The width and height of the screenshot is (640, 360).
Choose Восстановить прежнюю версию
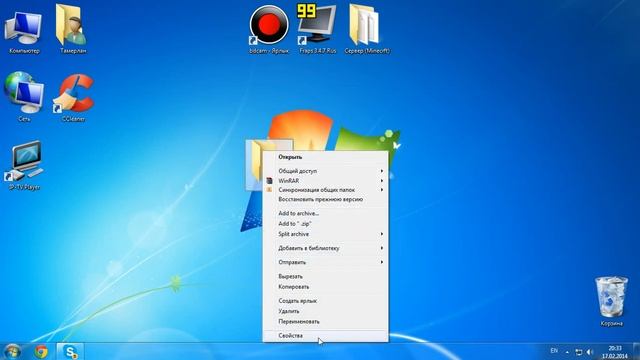[x=325, y=200]
